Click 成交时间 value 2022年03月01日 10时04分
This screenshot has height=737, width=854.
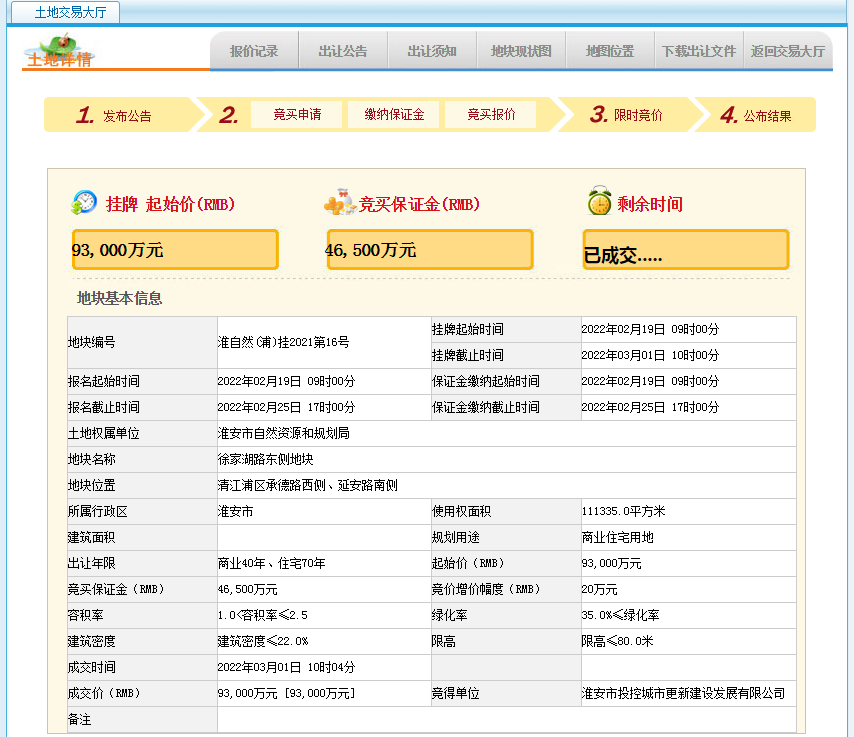(x=286, y=667)
